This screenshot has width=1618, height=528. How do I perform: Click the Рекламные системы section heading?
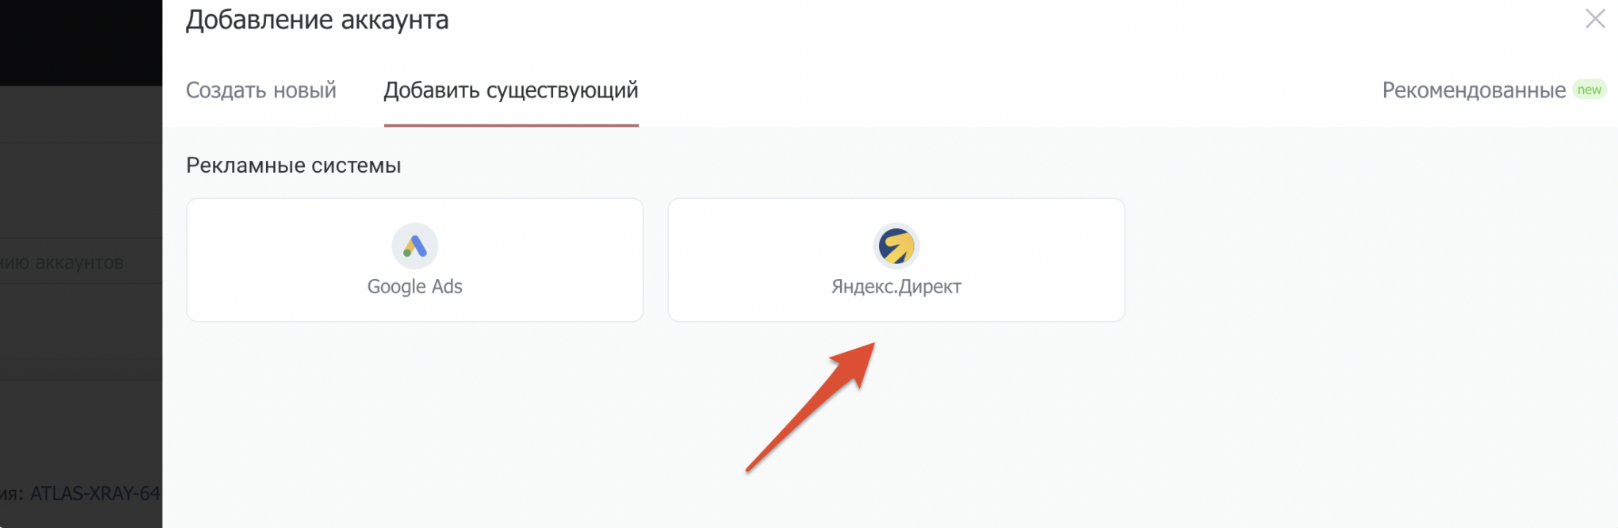point(293,166)
